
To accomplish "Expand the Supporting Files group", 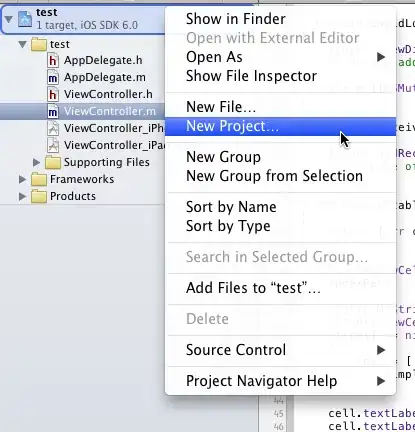I will [36, 162].
